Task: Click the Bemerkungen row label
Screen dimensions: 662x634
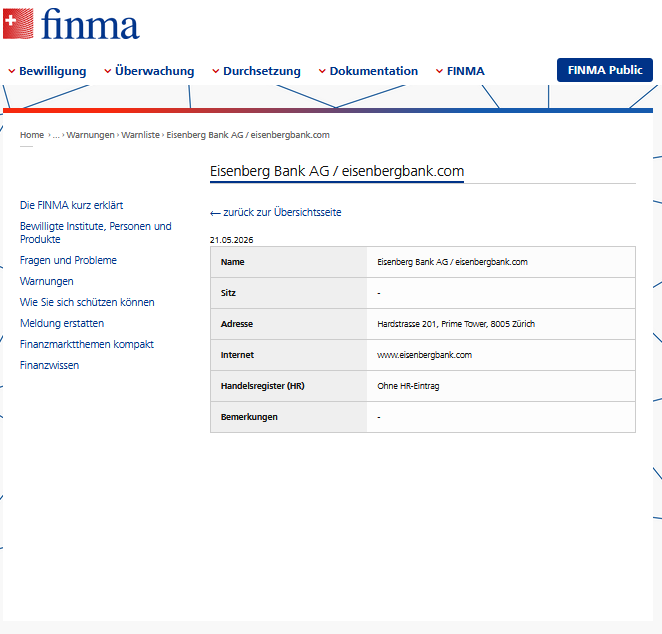Action: (x=249, y=417)
